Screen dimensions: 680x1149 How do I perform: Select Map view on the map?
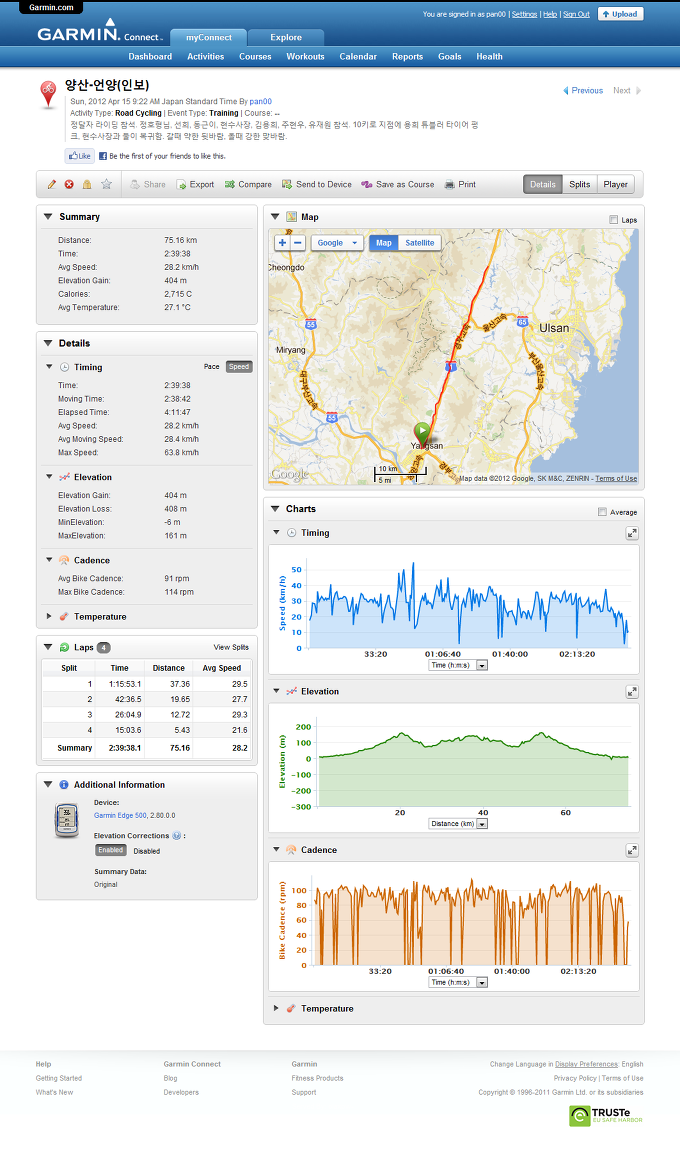tap(384, 243)
